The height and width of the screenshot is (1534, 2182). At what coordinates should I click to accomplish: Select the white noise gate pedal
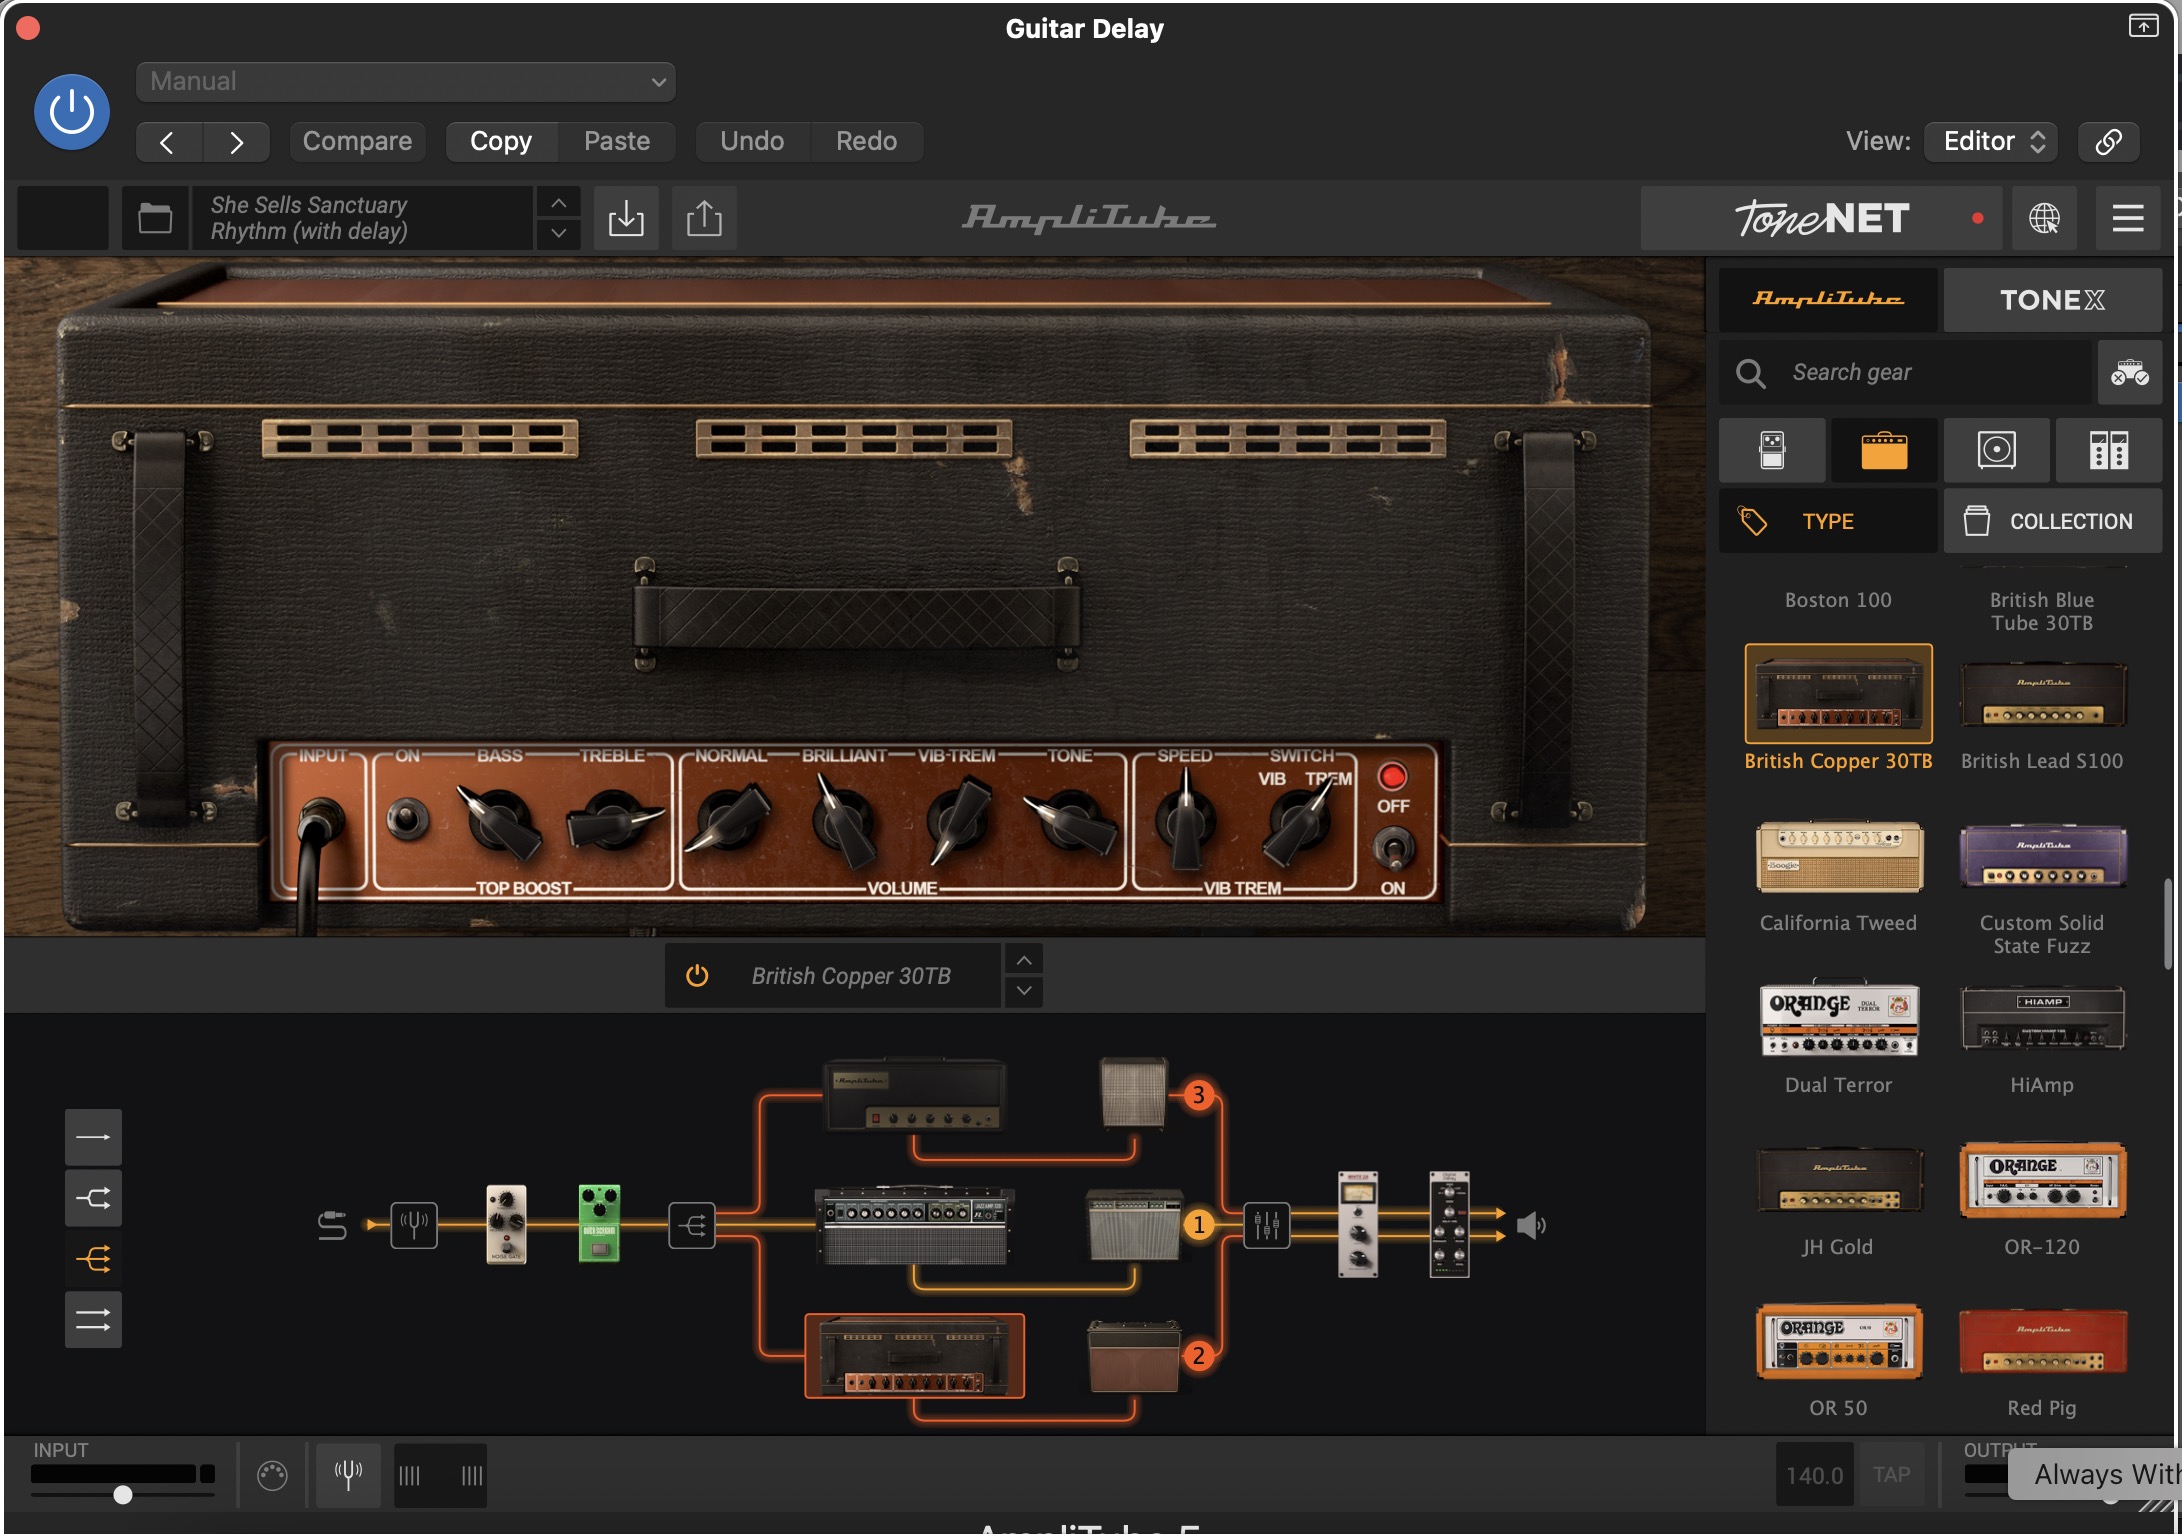click(506, 1224)
